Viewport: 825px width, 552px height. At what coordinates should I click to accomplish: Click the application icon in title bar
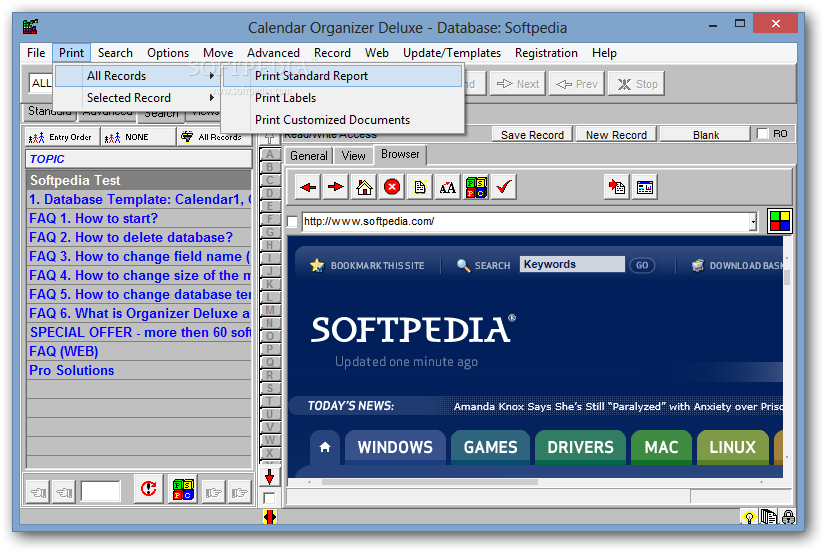click(x=31, y=26)
